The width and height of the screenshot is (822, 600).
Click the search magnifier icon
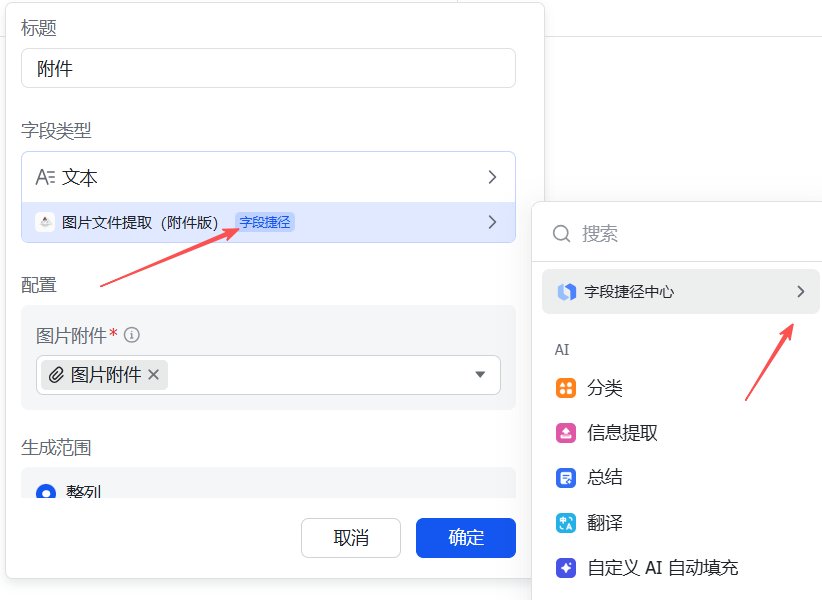coord(561,233)
